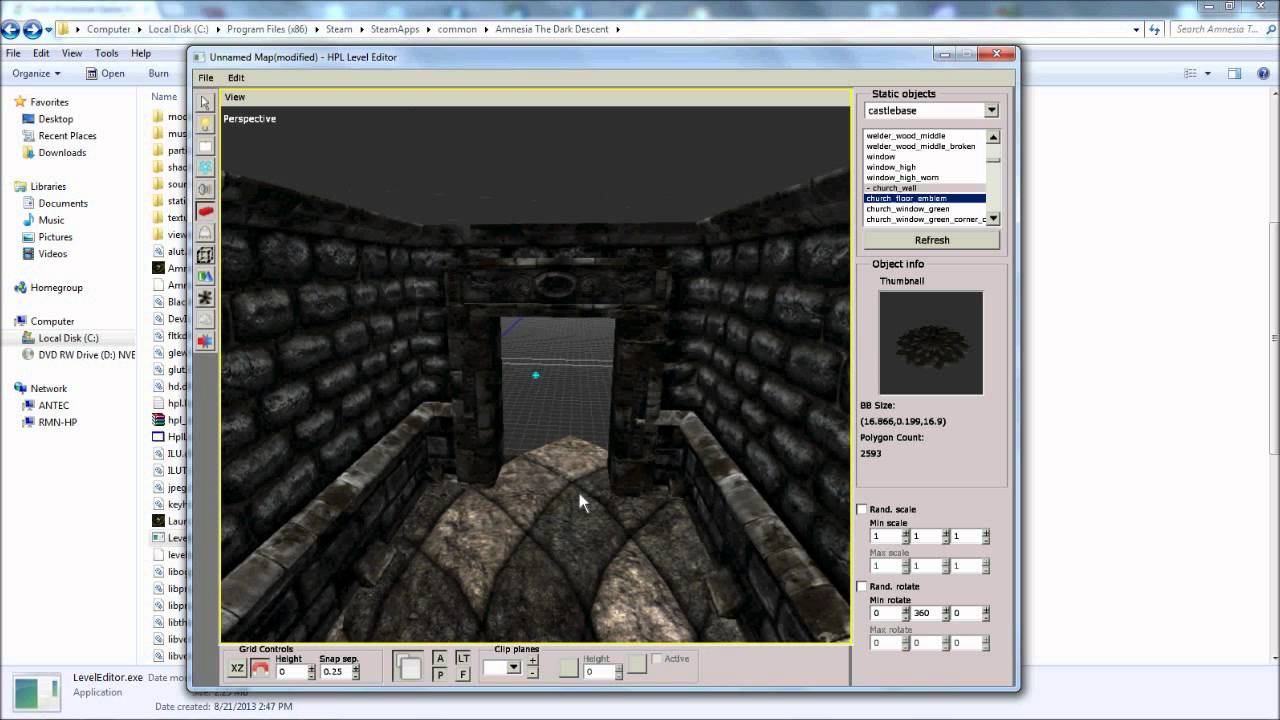Remove clip plane with minus button
Viewport: 1280px width, 720px height.
(532, 673)
